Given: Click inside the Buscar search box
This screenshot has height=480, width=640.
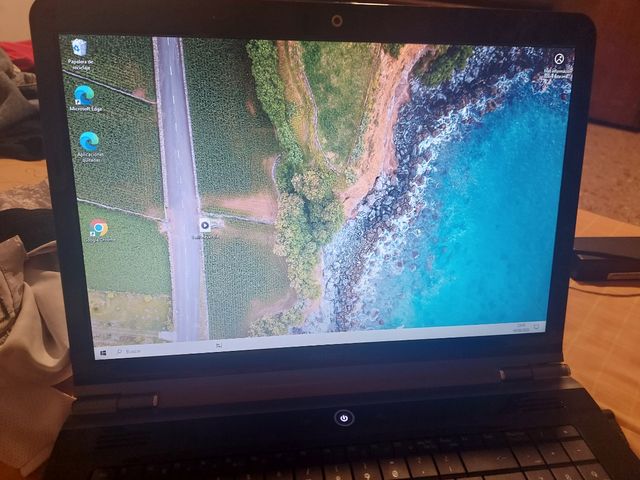Looking at the screenshot, I should point(150,350).
